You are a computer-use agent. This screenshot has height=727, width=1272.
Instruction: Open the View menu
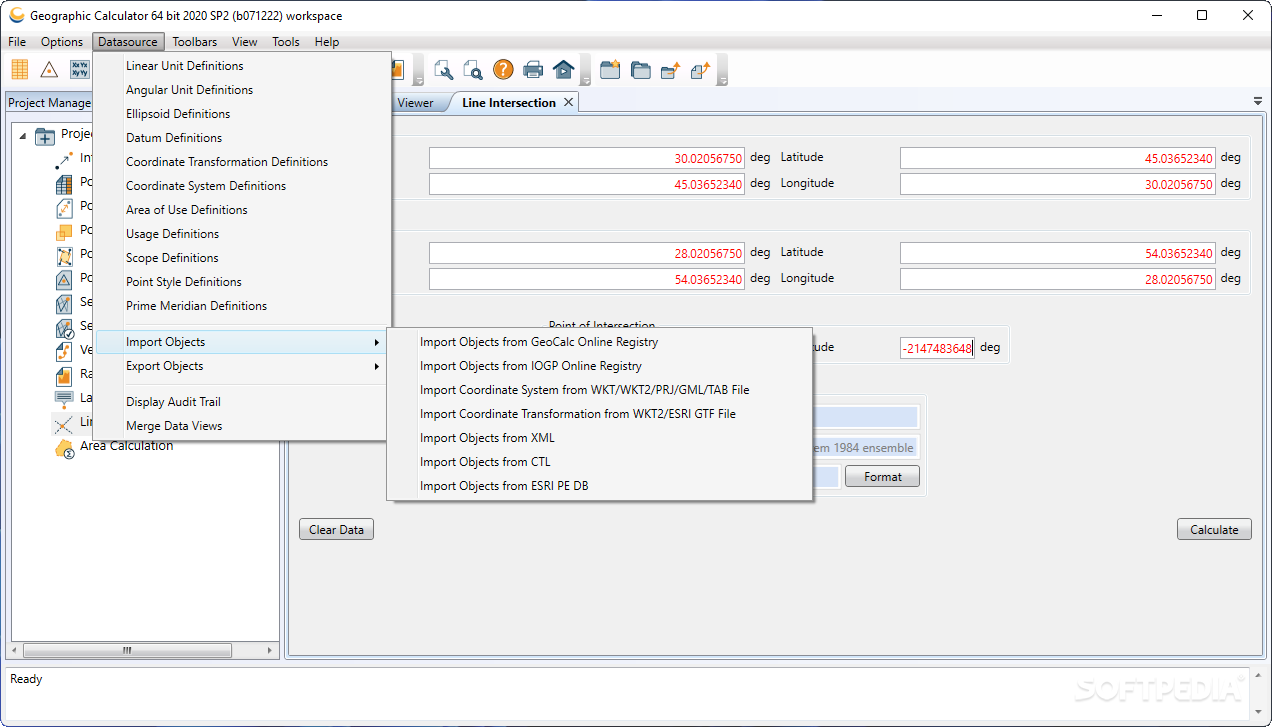pyautogui.click(x=245, y=42)
